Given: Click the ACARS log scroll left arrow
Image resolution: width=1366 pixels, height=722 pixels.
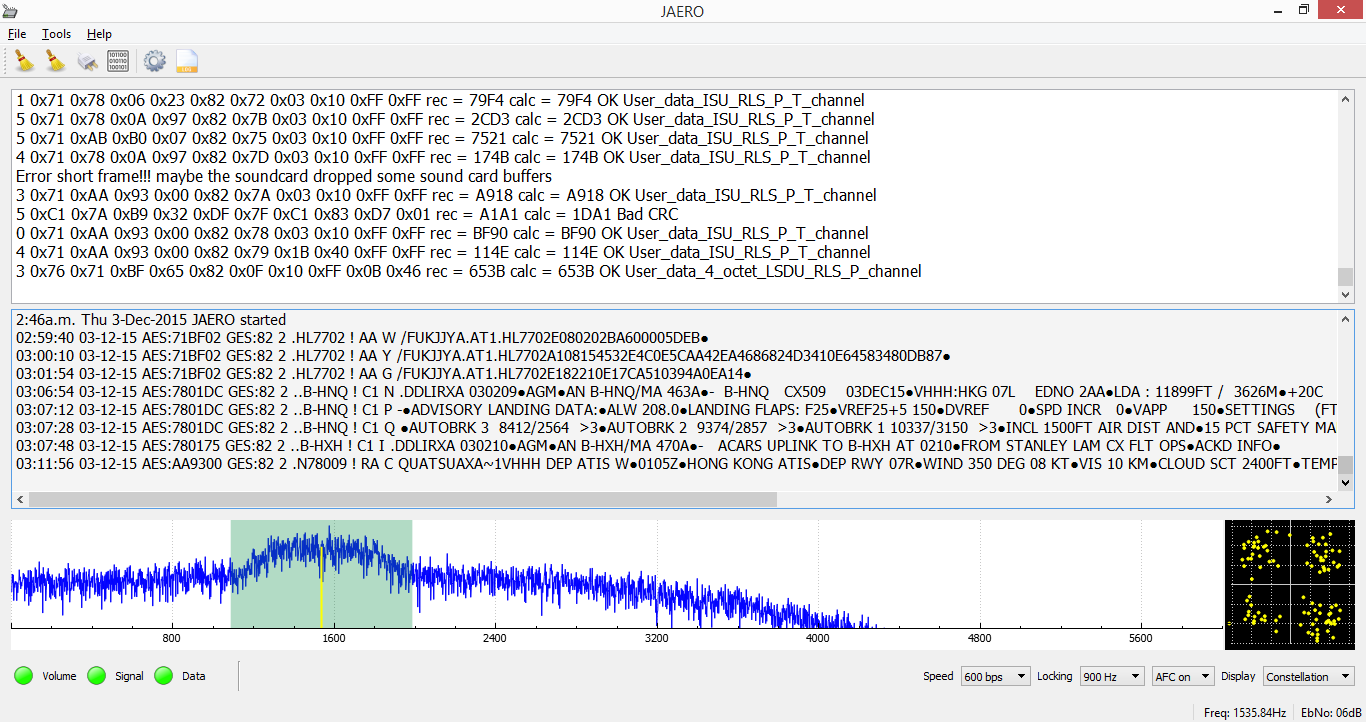Looking at the screenshot, I should pyautogui.click(x=20, y=499).
